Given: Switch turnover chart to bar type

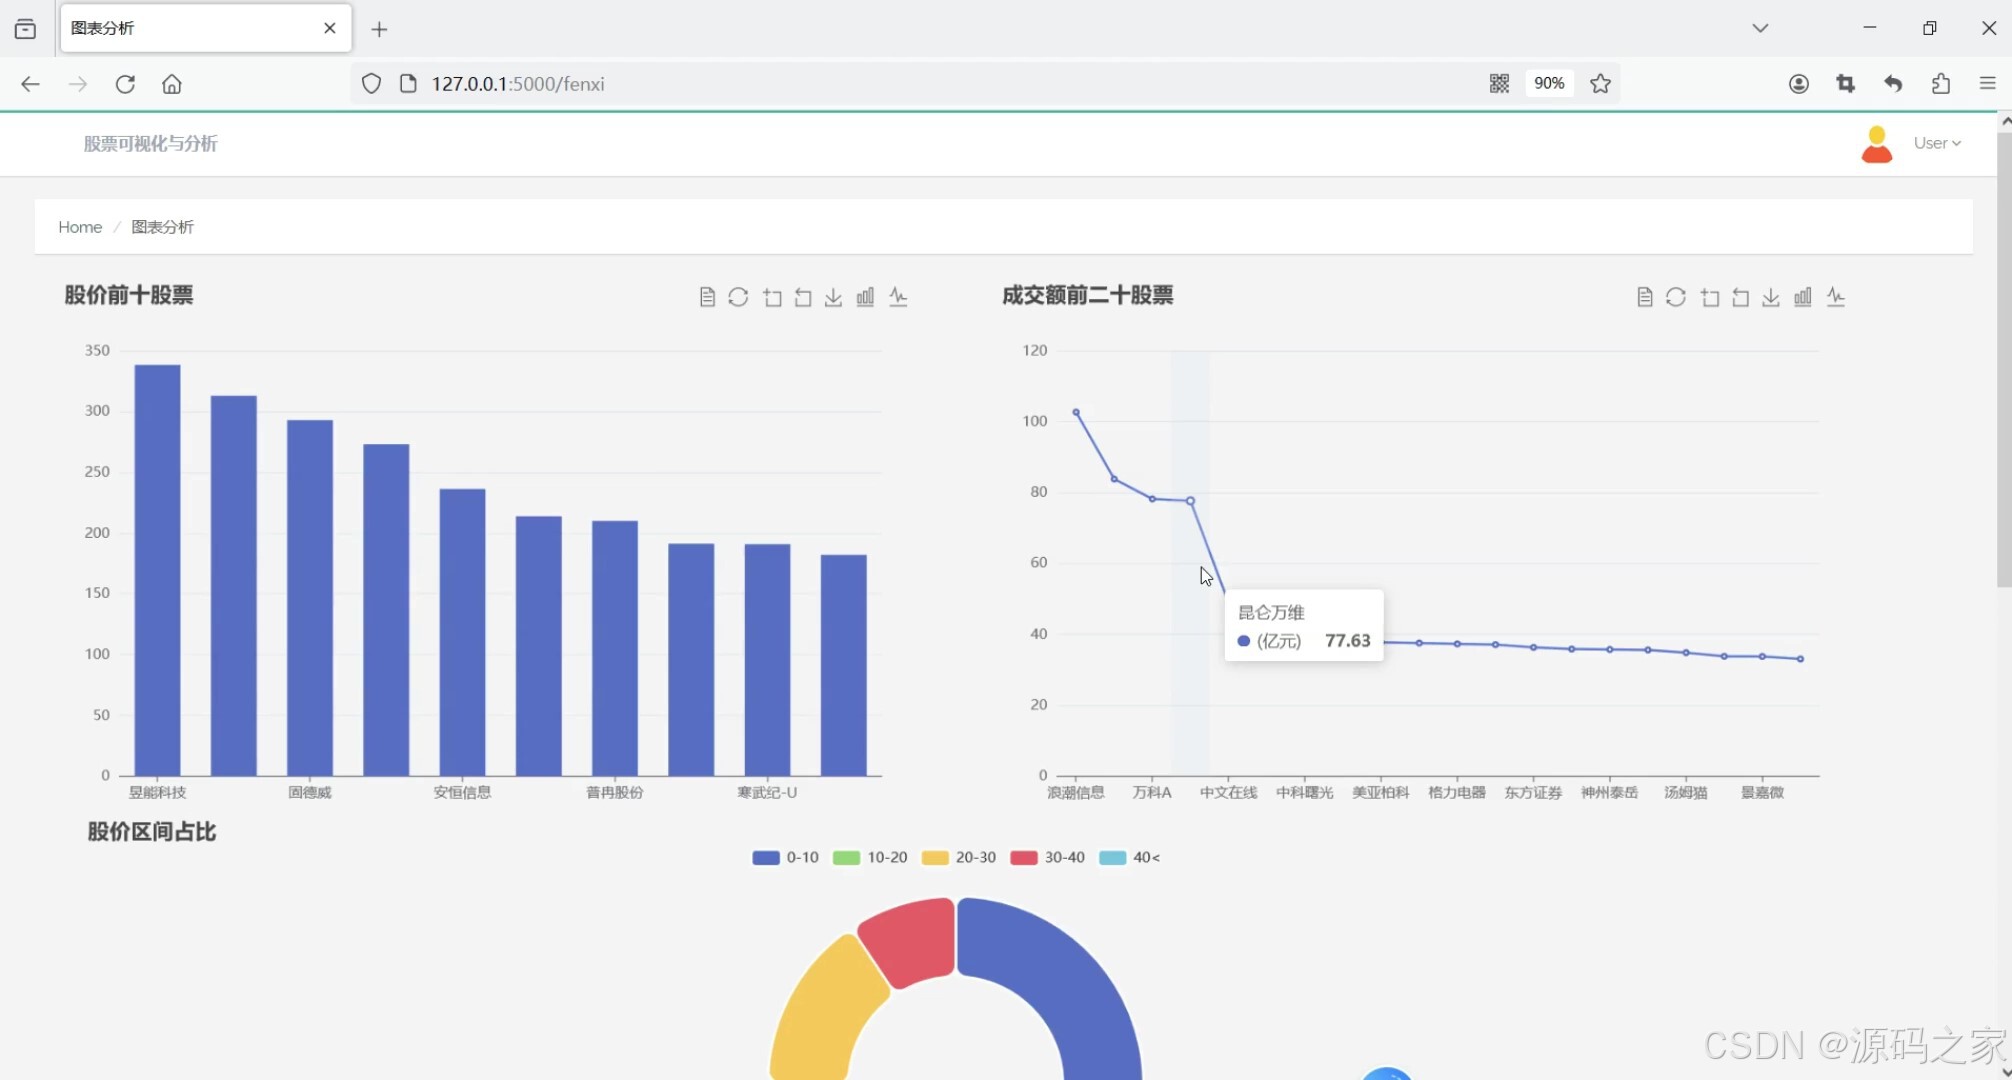Looking at the screenshot, I should click(x=1803, y=297).
